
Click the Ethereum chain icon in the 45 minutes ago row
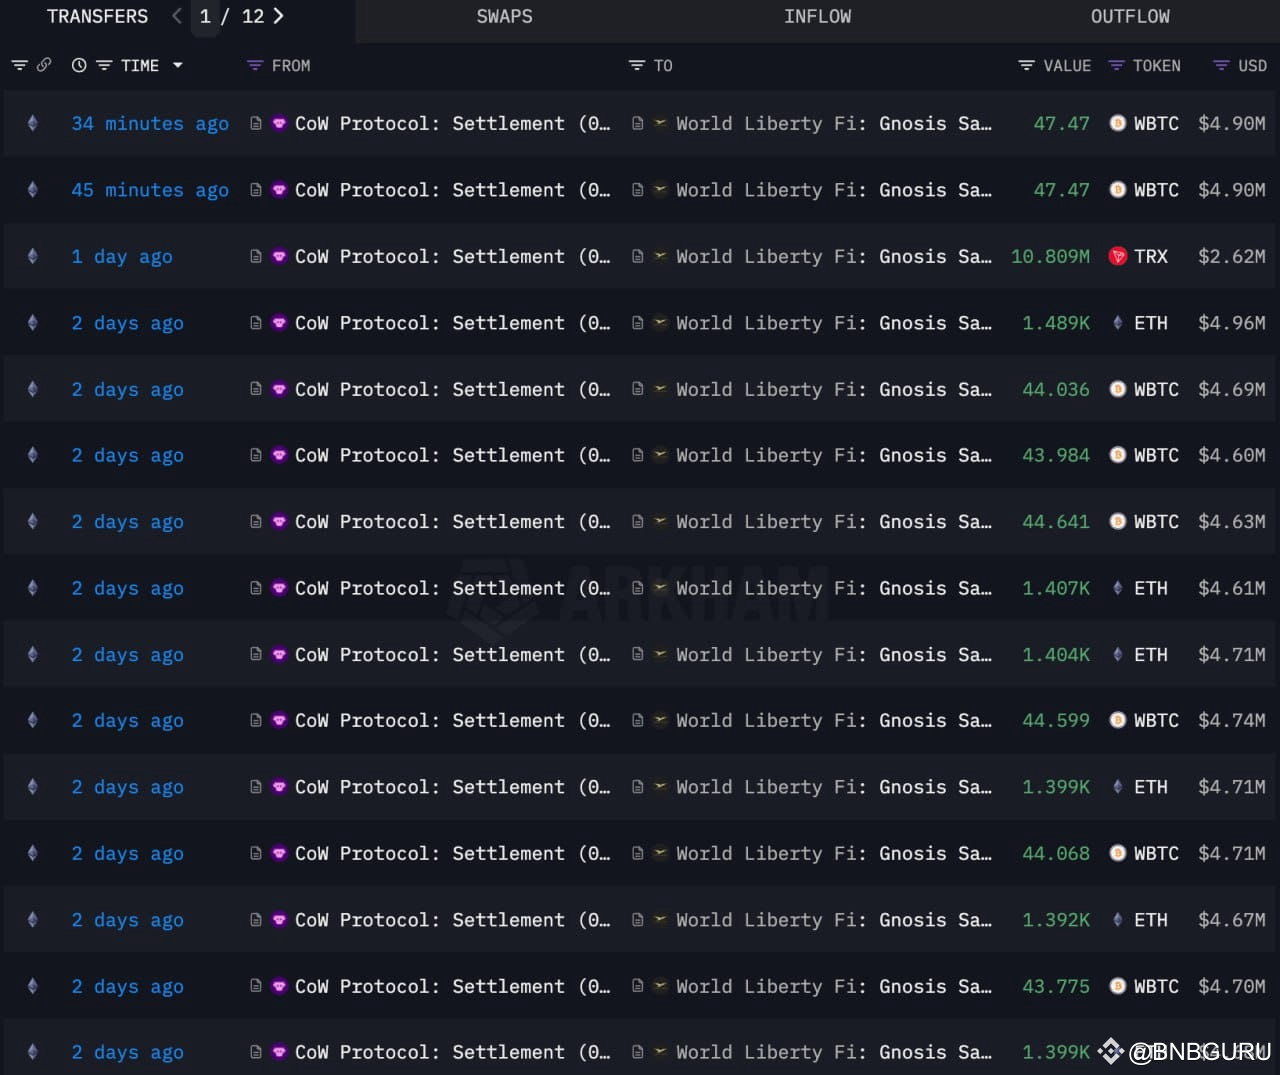[33, 190]
